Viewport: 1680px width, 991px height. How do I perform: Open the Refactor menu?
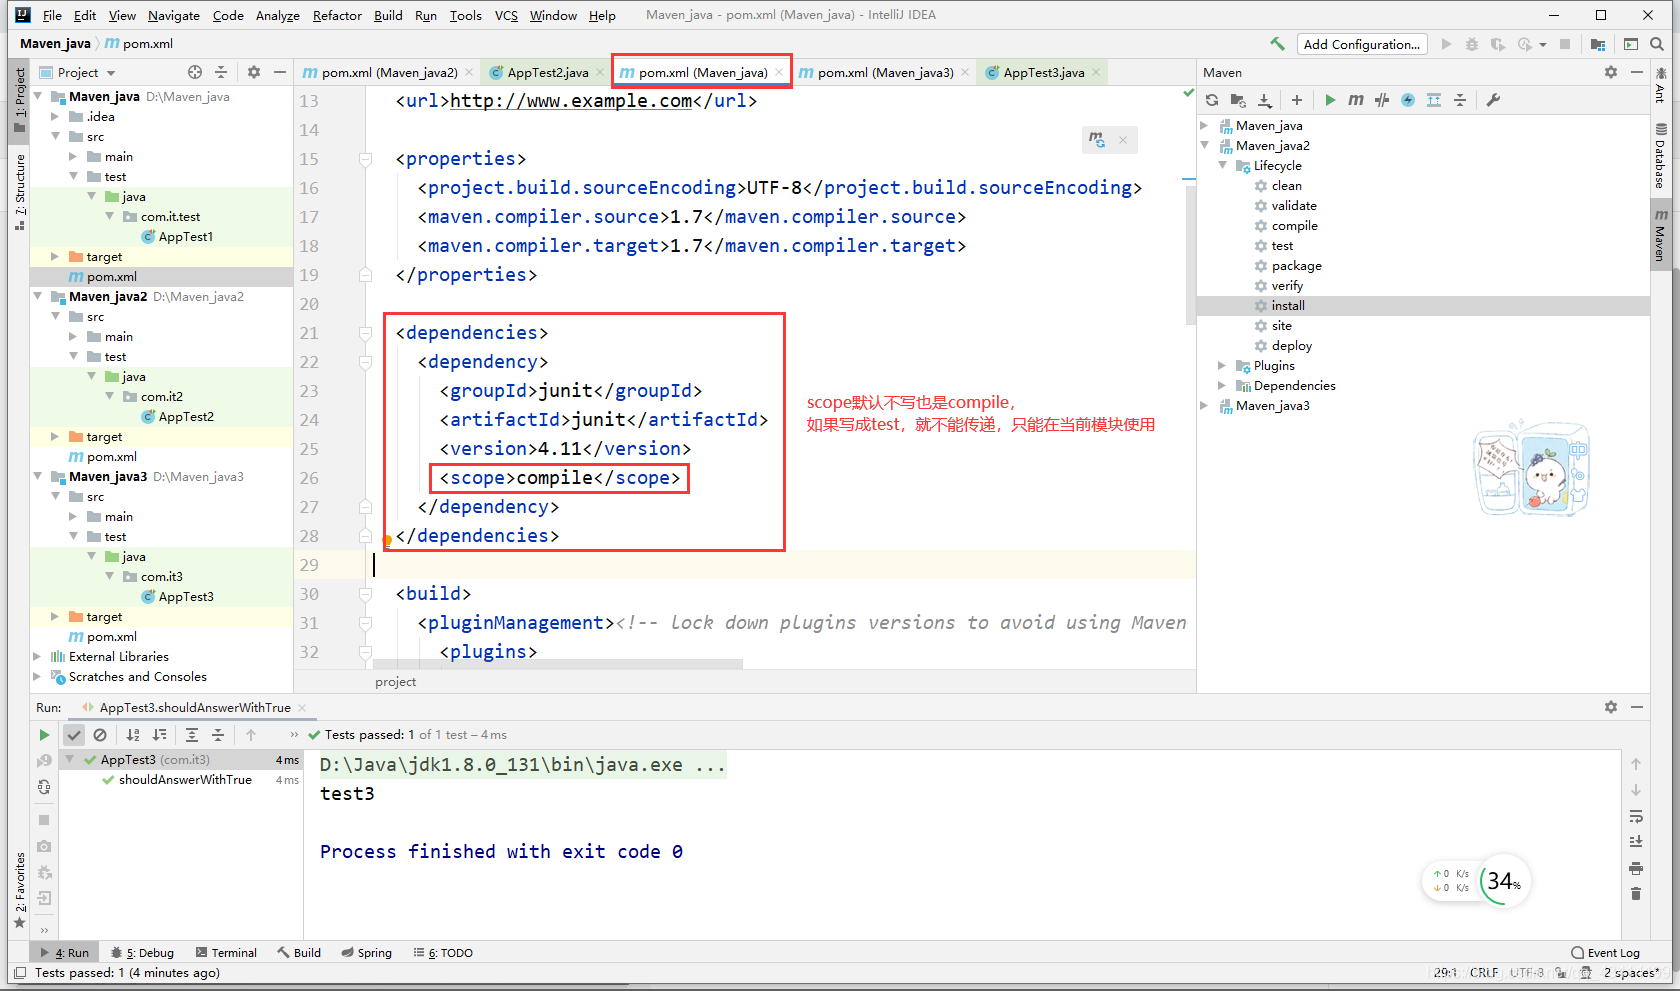[337, 15]
